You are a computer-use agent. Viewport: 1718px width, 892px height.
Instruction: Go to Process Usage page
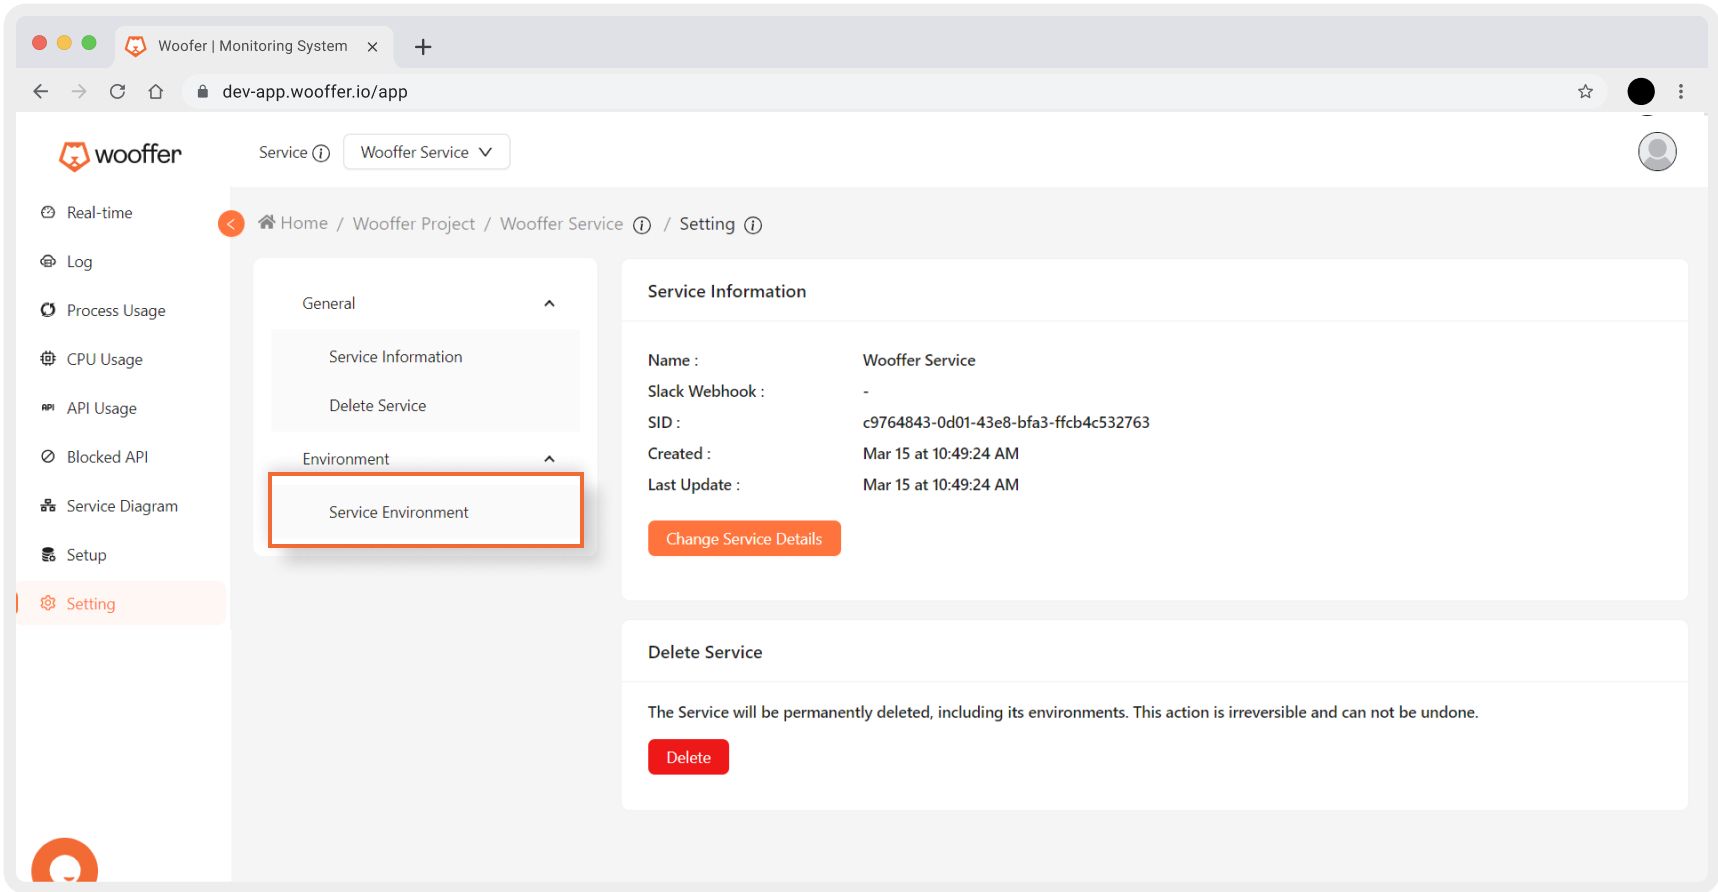pos(116,310)
